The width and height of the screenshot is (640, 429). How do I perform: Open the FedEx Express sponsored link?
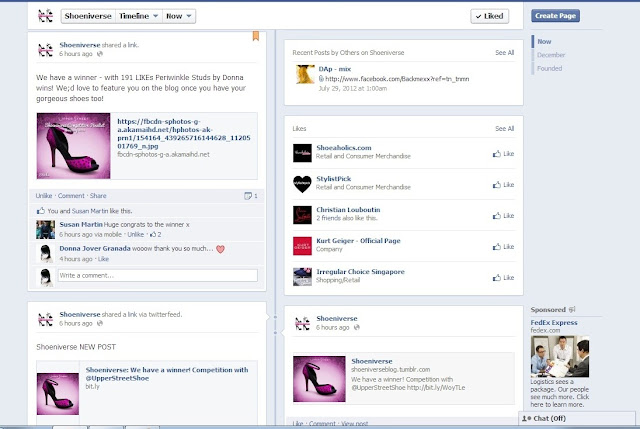pyautogui.click(x=554, y=322)
